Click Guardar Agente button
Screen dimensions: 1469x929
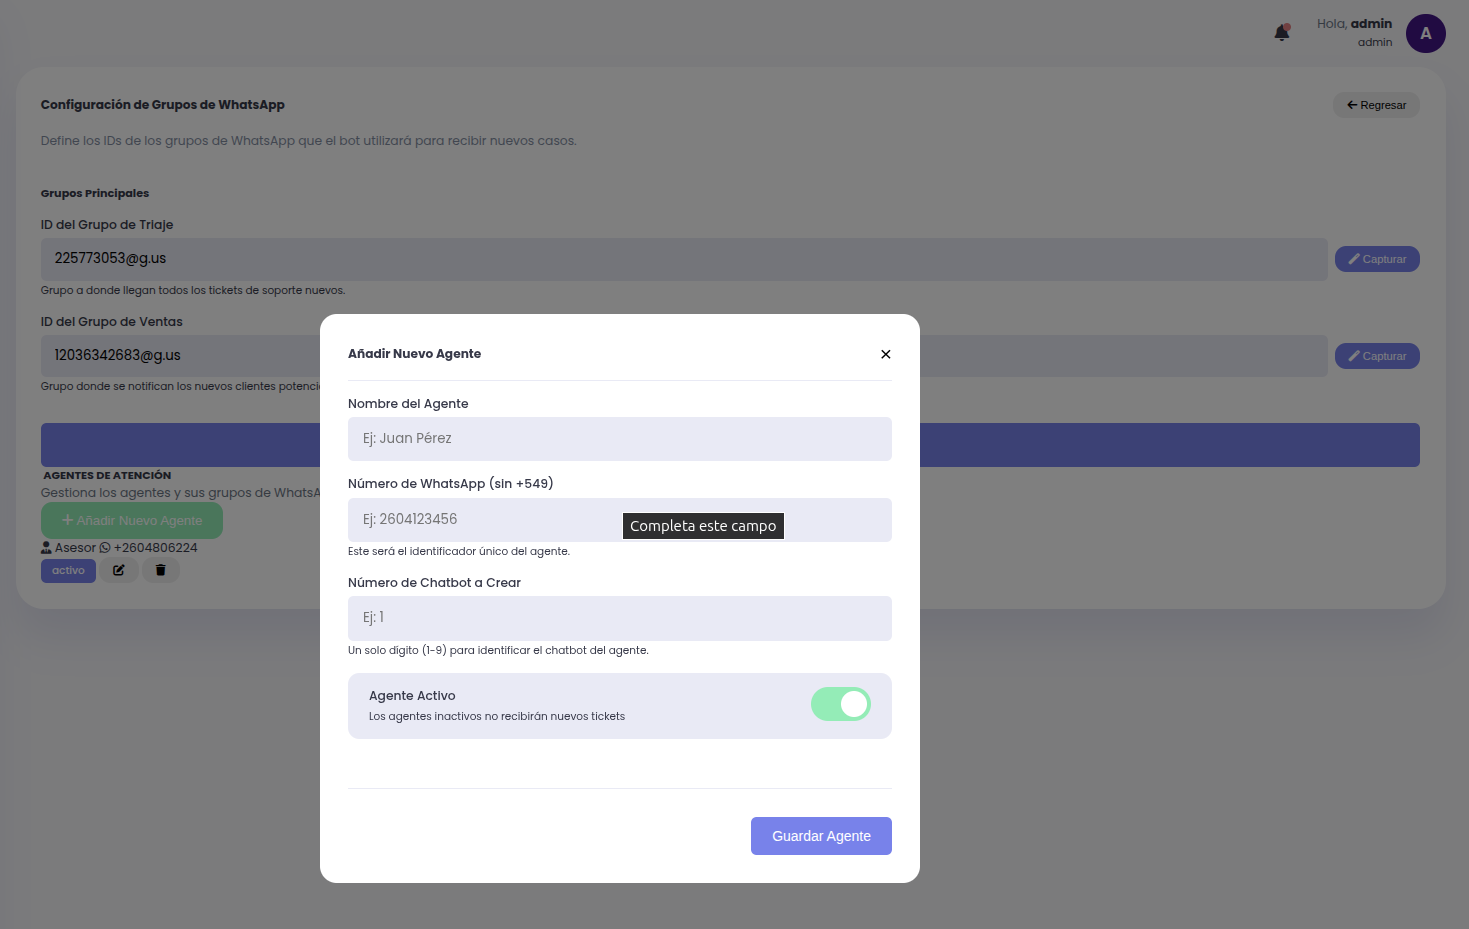point(820,836)
